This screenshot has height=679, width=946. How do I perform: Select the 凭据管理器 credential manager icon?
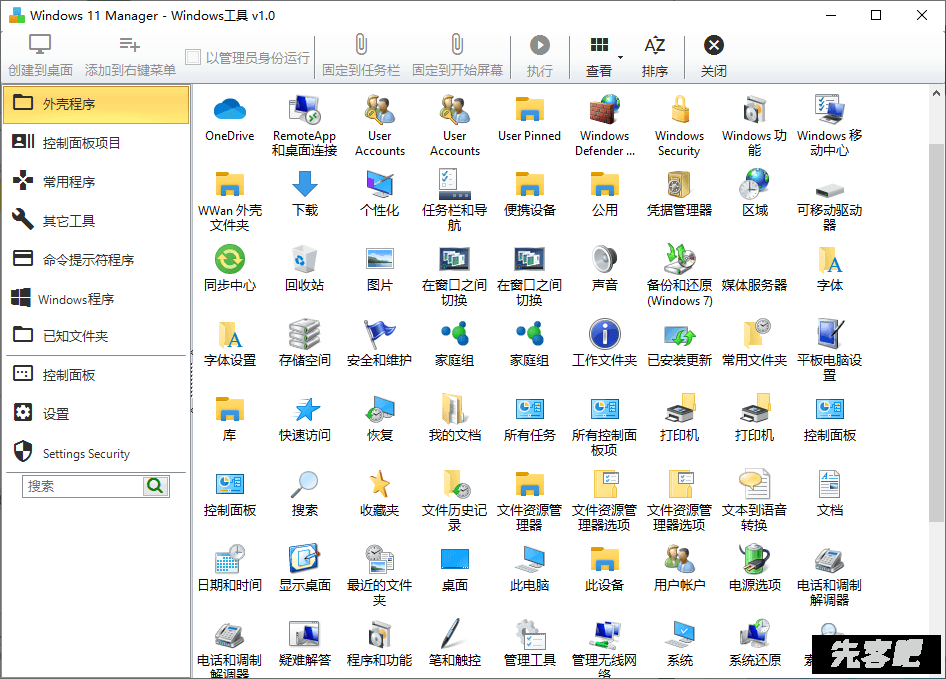pos(680,185)
